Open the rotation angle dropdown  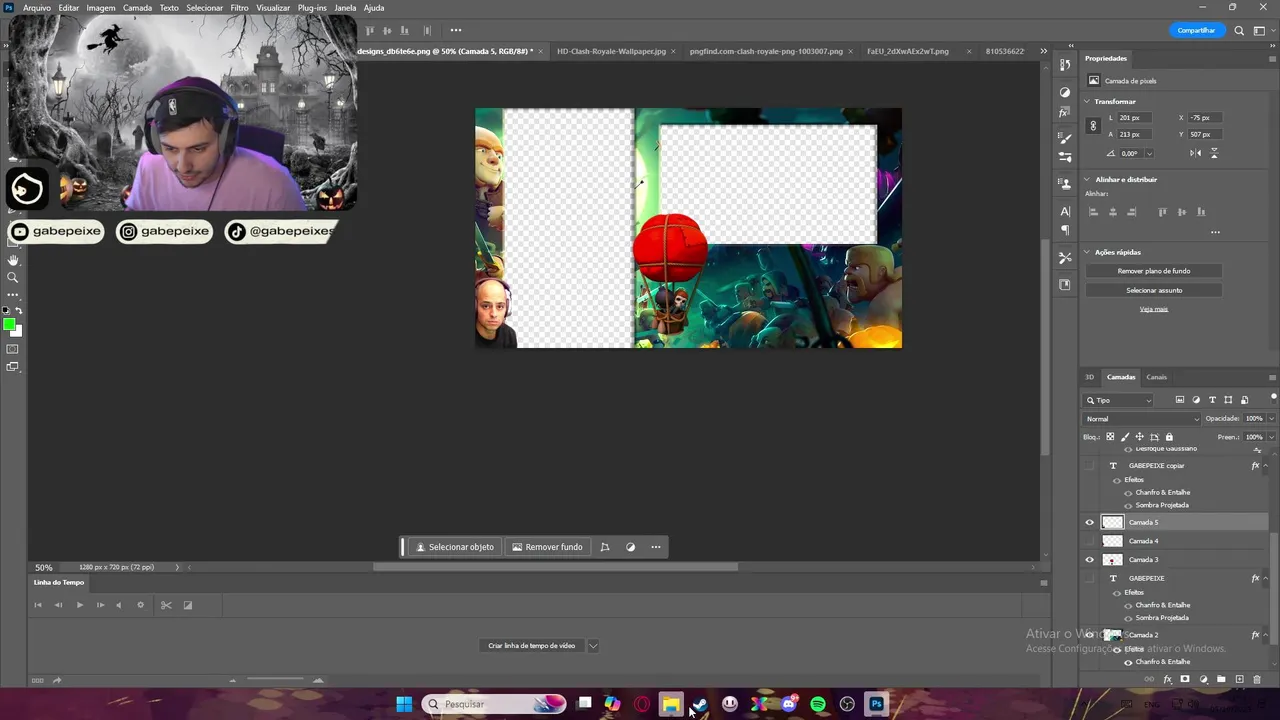pos(1149,153)
